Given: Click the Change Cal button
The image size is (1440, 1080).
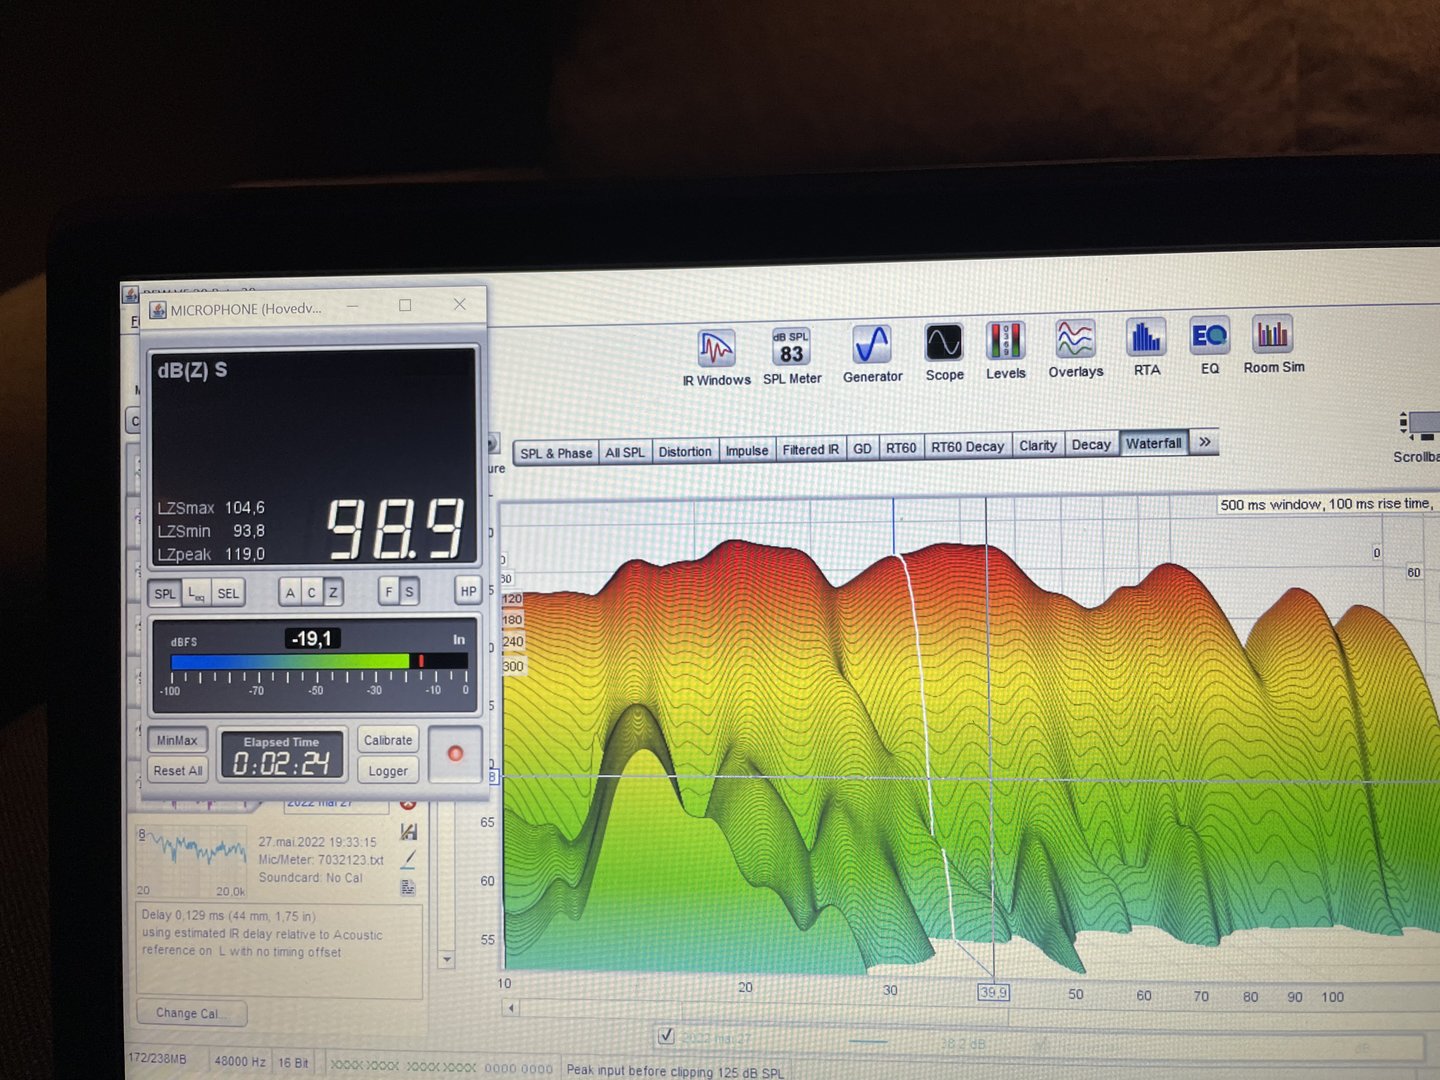Looking at the screenshot, I should (x=190, y=1013).
